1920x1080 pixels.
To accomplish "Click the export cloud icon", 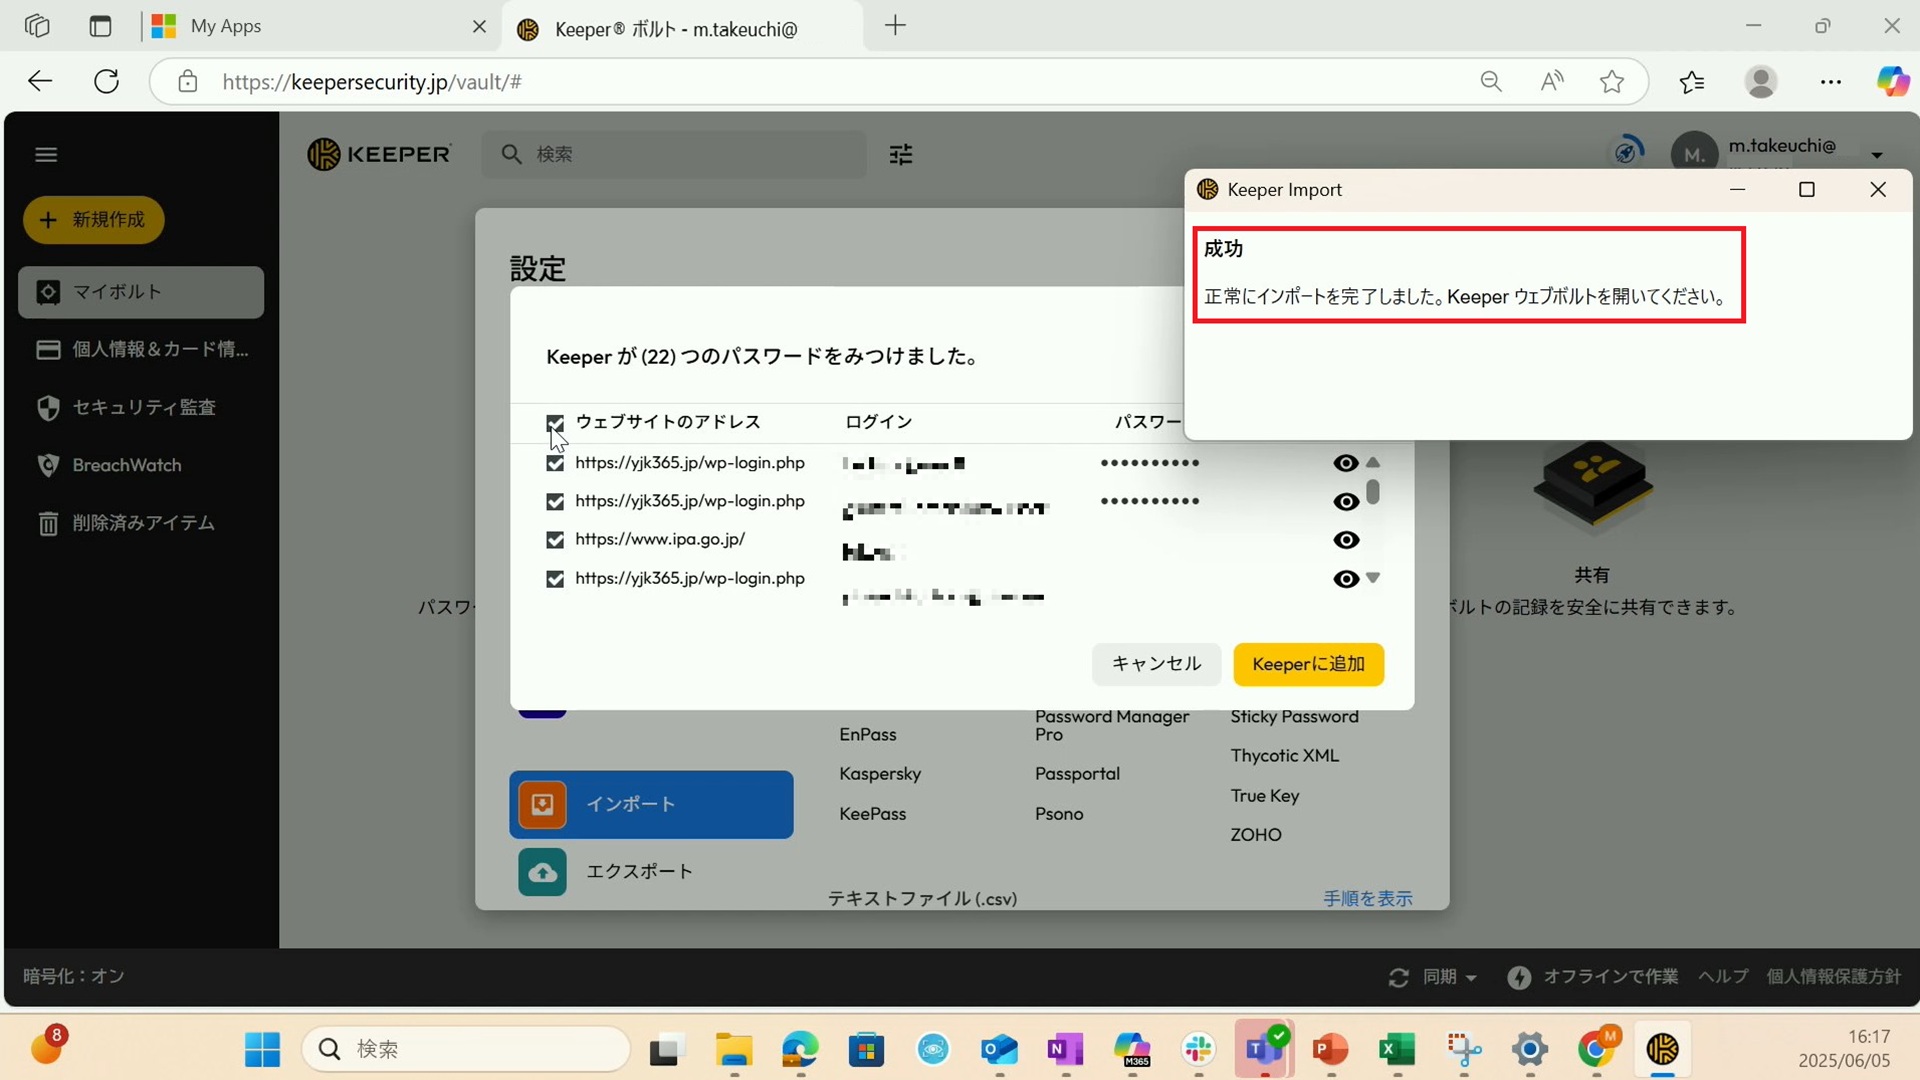I will tap(542, 872).
